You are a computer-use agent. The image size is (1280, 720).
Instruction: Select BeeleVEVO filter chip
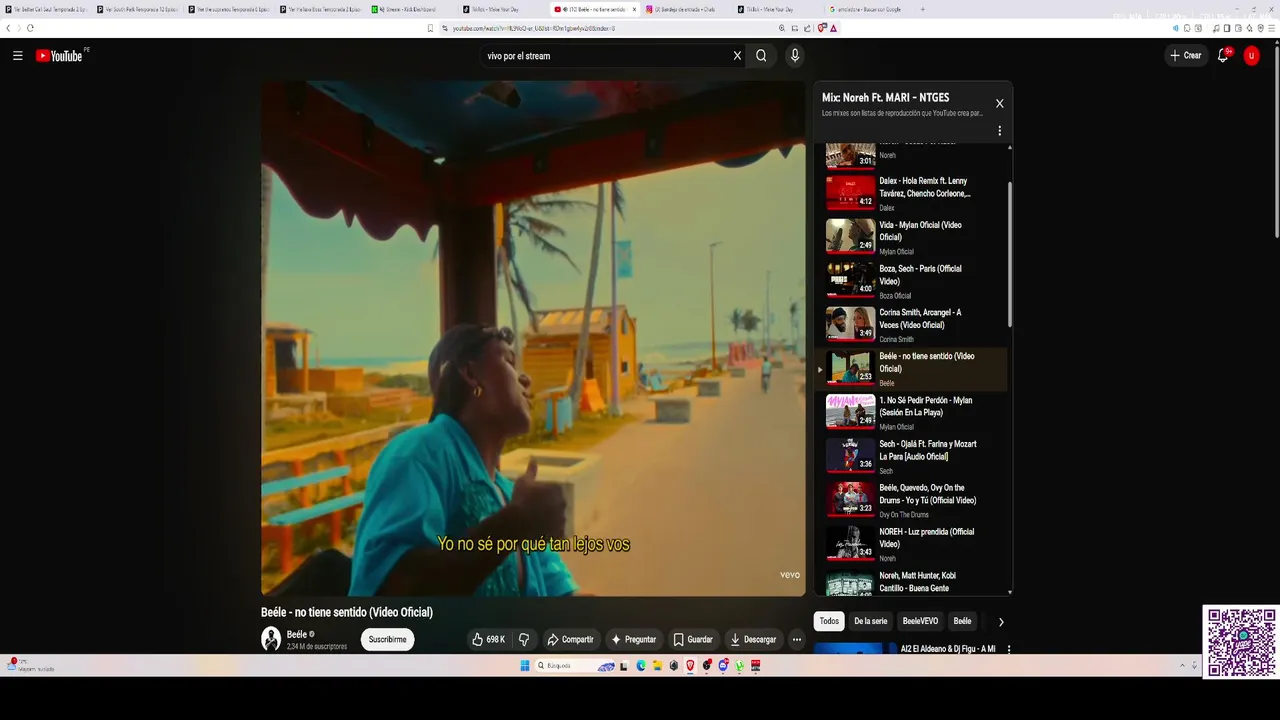coord(920,621)
